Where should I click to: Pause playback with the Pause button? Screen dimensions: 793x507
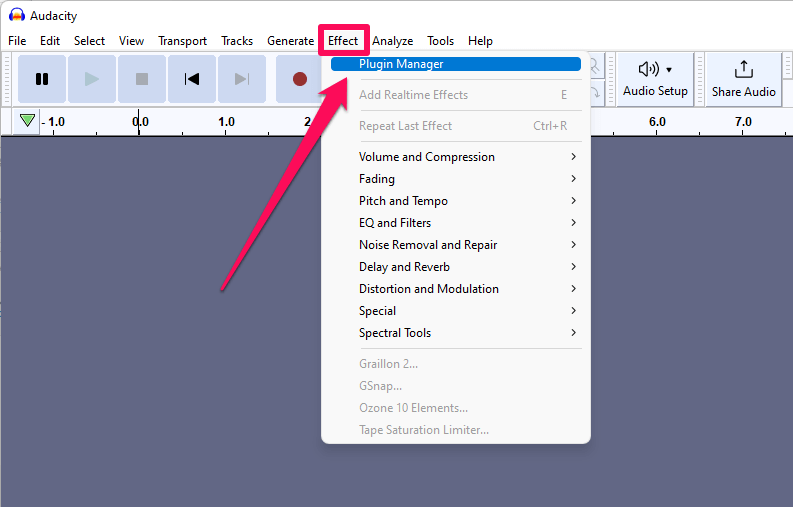42,79
